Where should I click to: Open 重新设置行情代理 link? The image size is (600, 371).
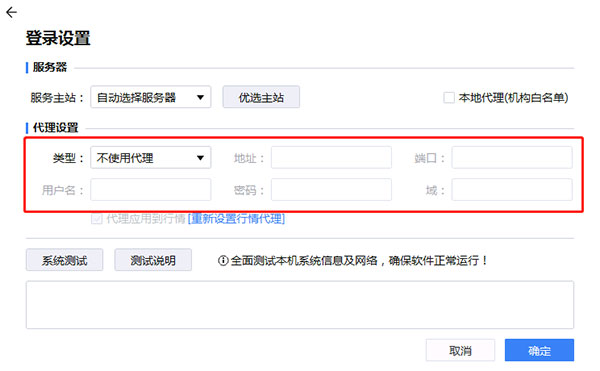tap(236, 219)
